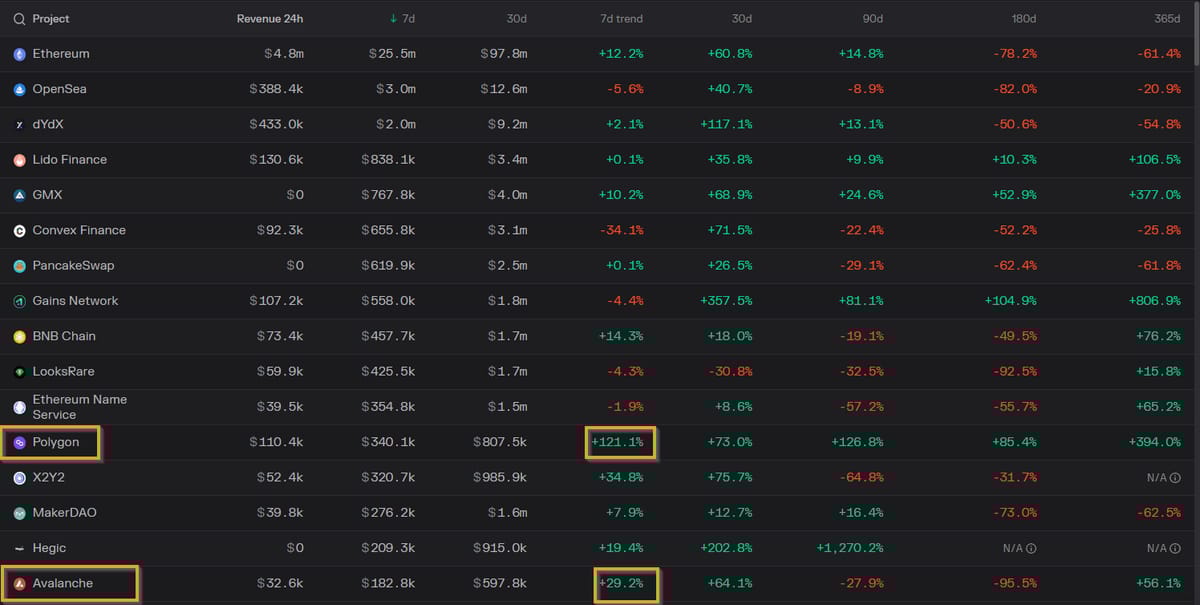This screenshot has width=1200, height=605.
Task: Click Hegic's +1,270.2% 90d value
Action: click(850, 548)
